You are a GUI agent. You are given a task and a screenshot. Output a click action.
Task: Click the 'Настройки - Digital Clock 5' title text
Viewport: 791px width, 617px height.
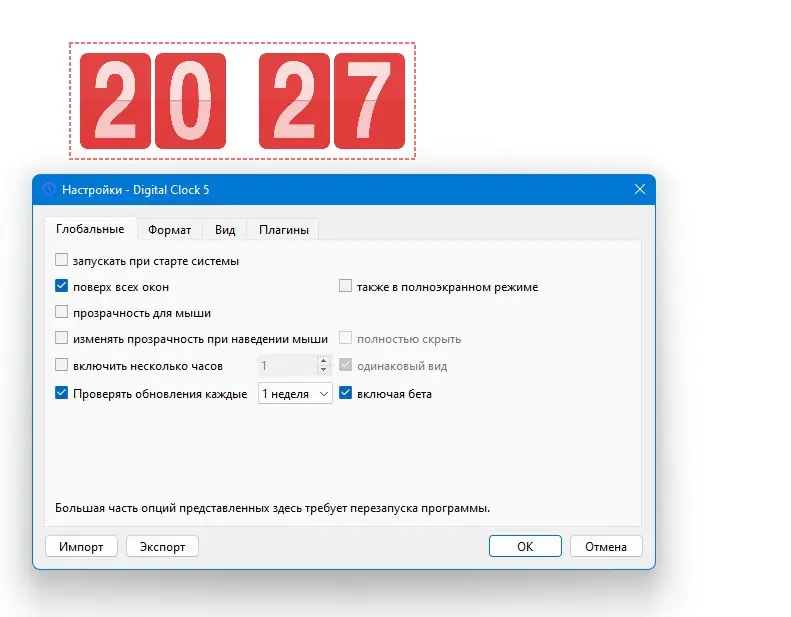pos(135,190)
